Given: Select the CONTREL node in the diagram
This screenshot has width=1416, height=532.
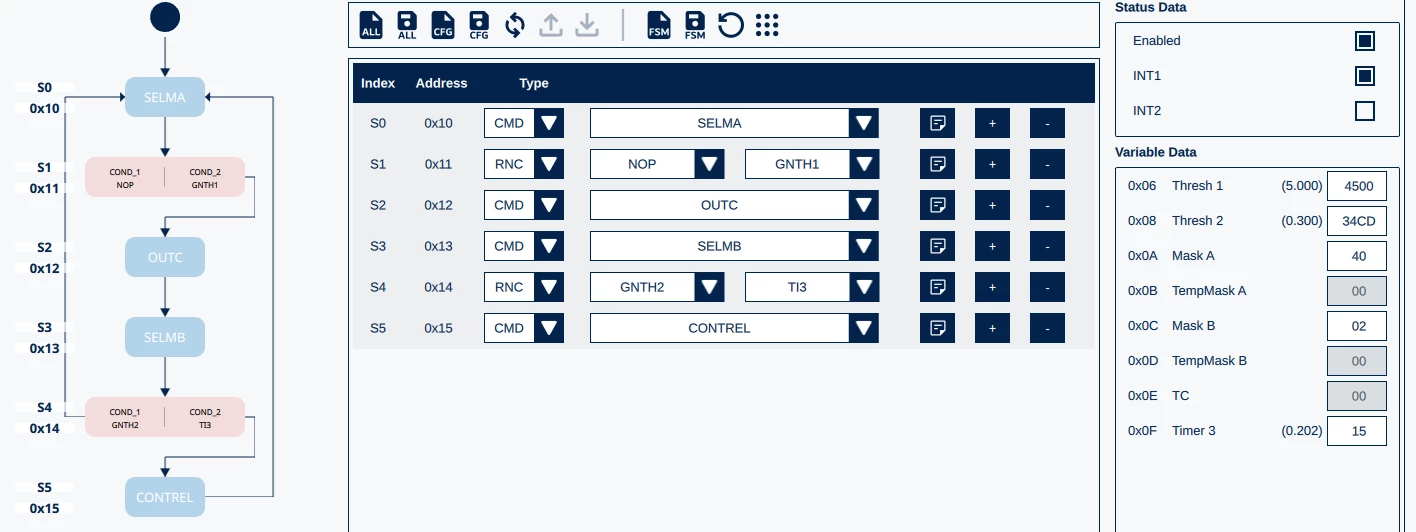Looking at the screenshot, I should (x=165, y=497).
